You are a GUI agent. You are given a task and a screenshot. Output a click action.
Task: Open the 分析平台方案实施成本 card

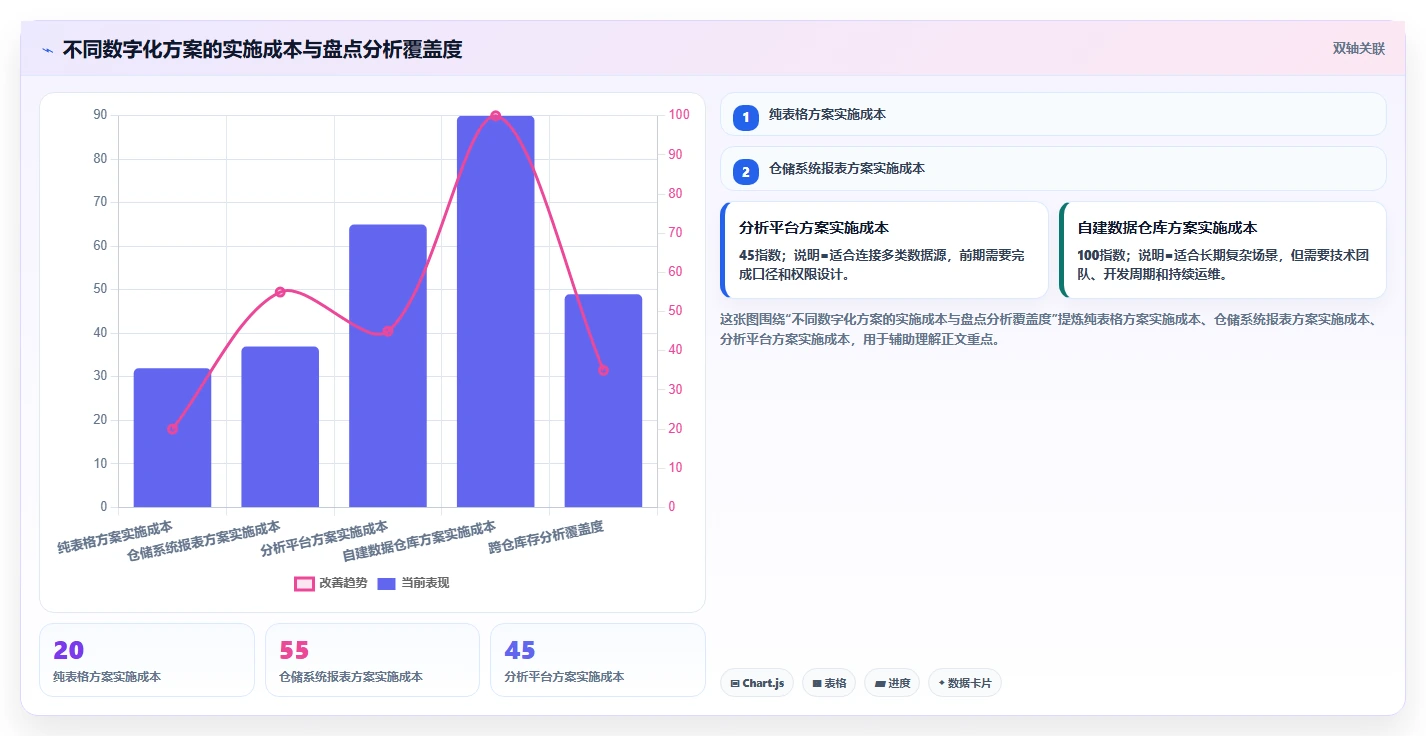click(x=884, y=250)
